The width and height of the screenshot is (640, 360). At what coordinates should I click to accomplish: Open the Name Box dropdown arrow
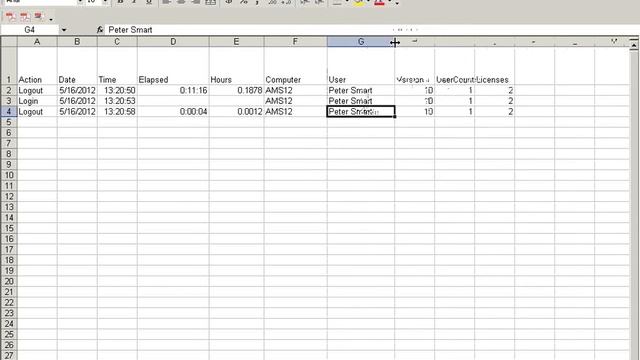[x=64, y=30]
